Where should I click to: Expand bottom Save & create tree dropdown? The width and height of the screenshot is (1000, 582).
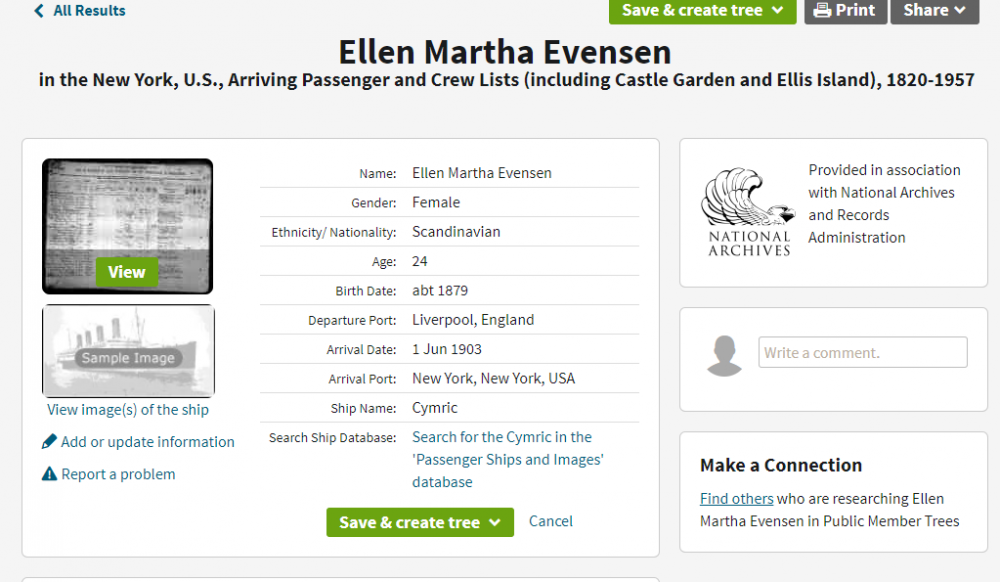(x=495, y=523)
